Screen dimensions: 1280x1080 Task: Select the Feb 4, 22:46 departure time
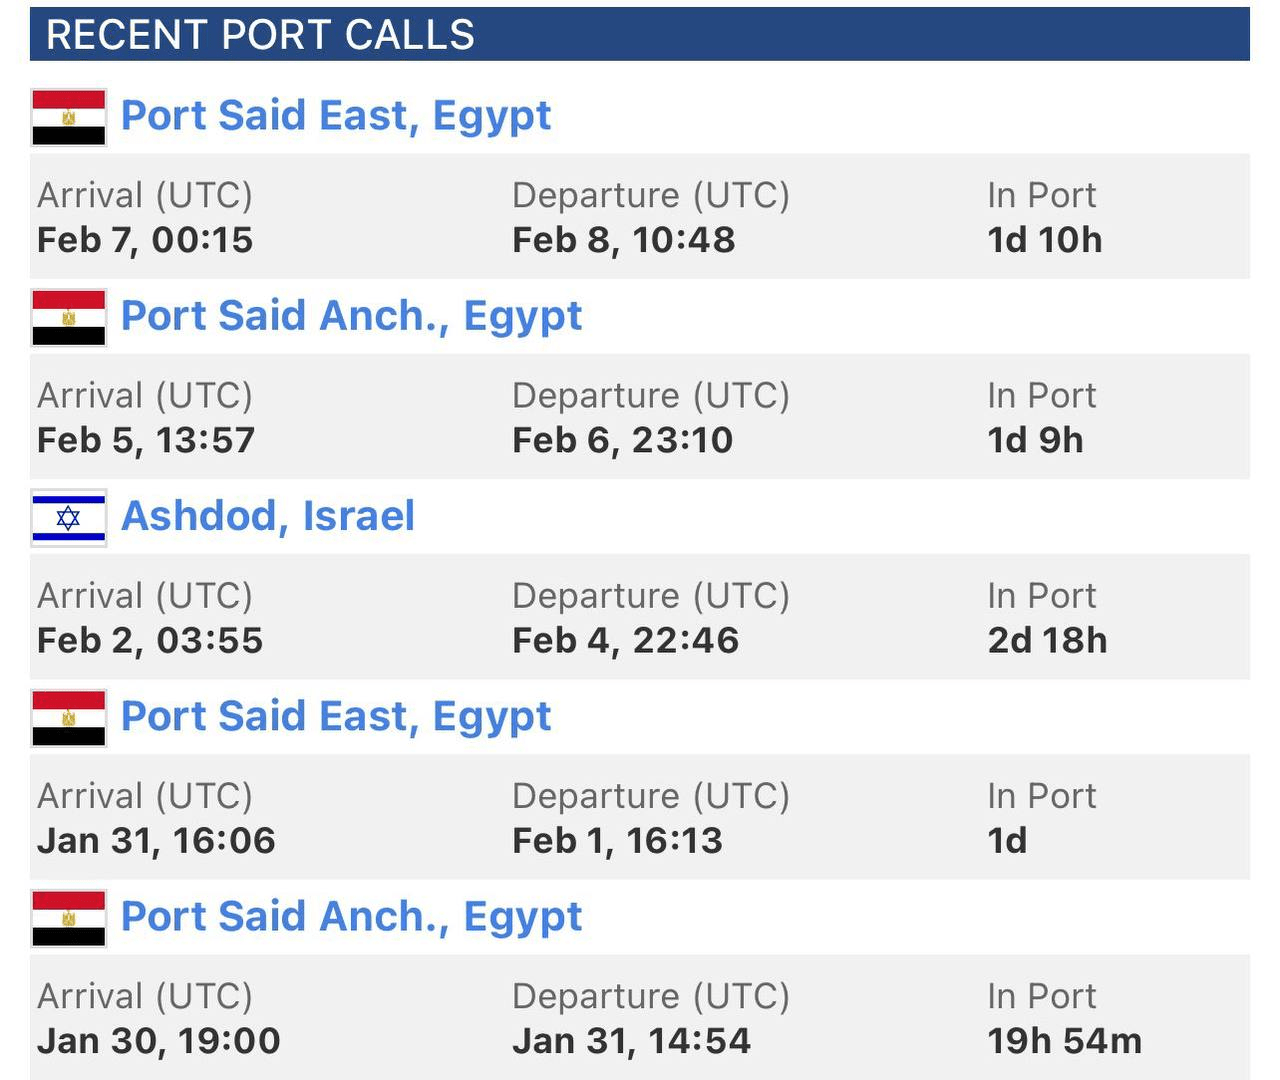(626, 640)
